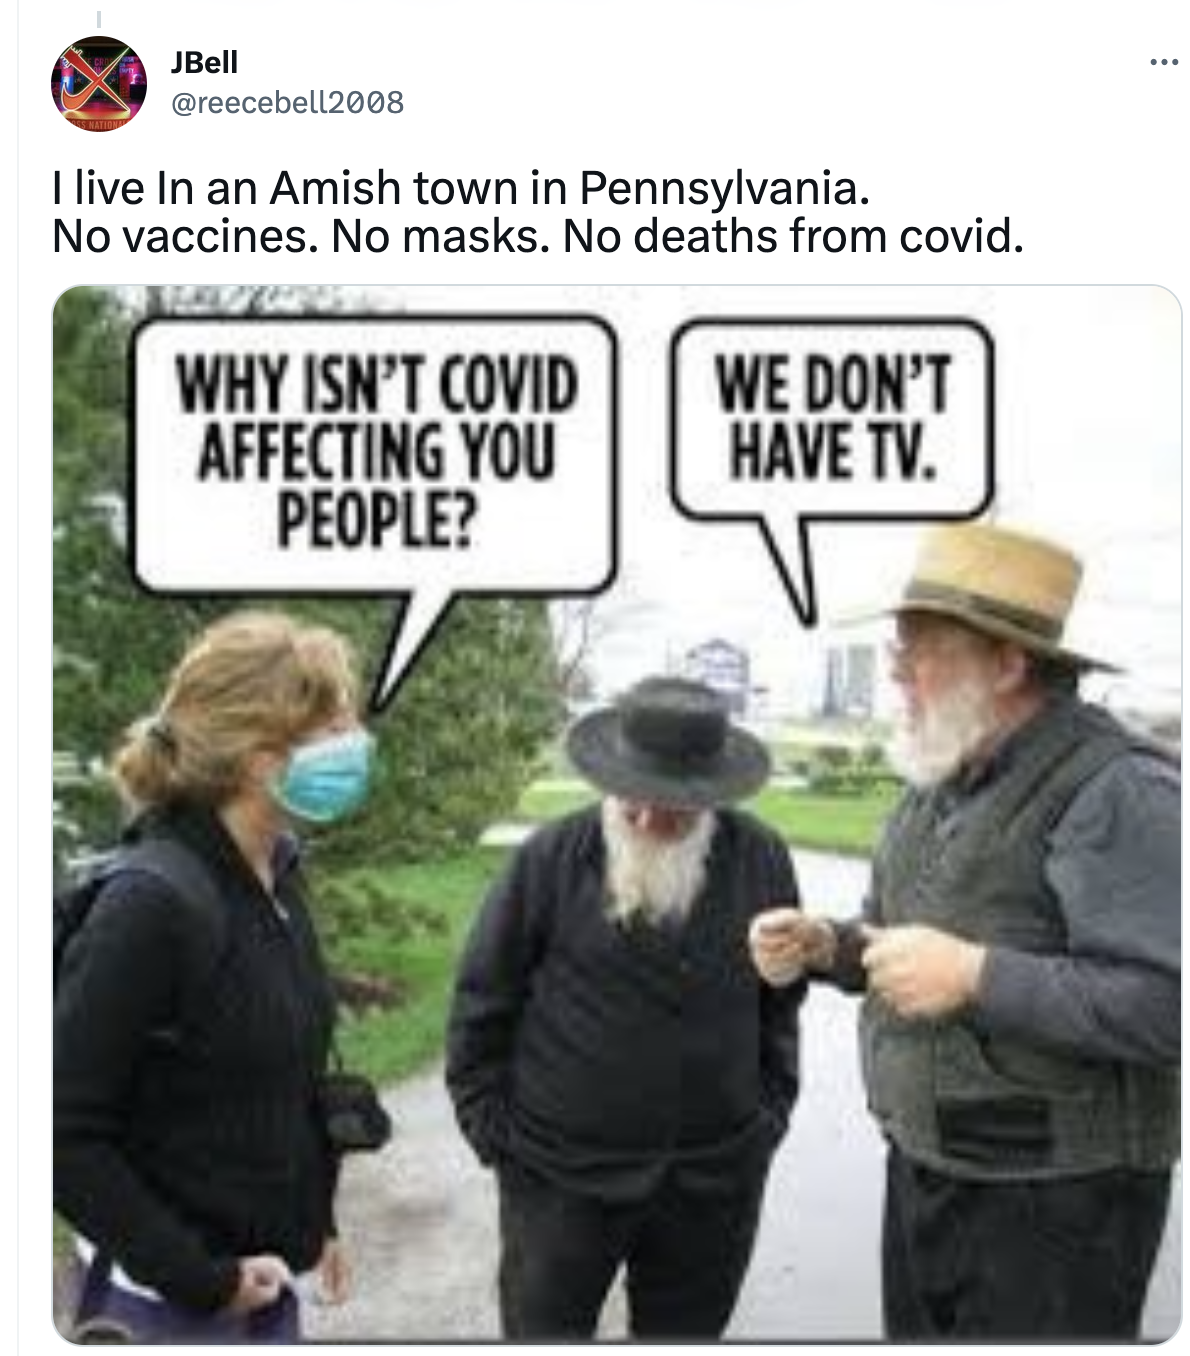Click the tweet text about Amish town
Viewport: 1190px width, 1356px height.
click(538, 212)
